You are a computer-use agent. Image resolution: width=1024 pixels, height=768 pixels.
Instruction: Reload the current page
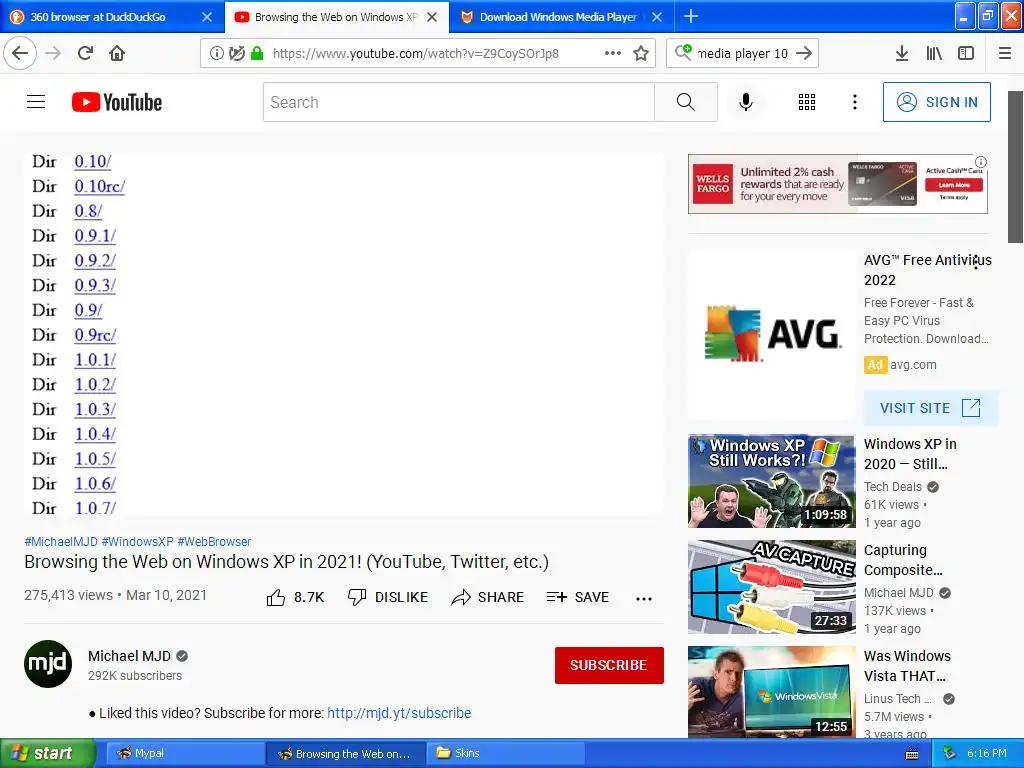point(85,53)
